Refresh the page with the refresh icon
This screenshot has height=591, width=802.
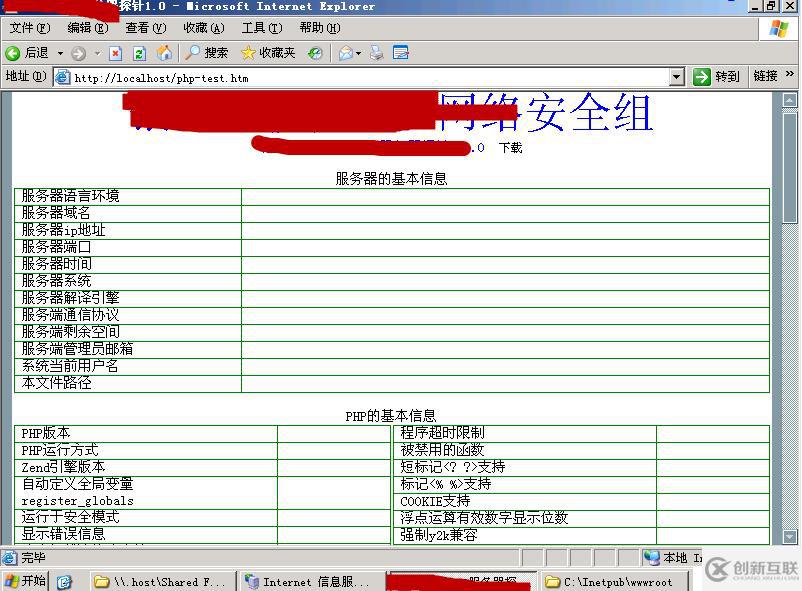[x=139, y=53]
